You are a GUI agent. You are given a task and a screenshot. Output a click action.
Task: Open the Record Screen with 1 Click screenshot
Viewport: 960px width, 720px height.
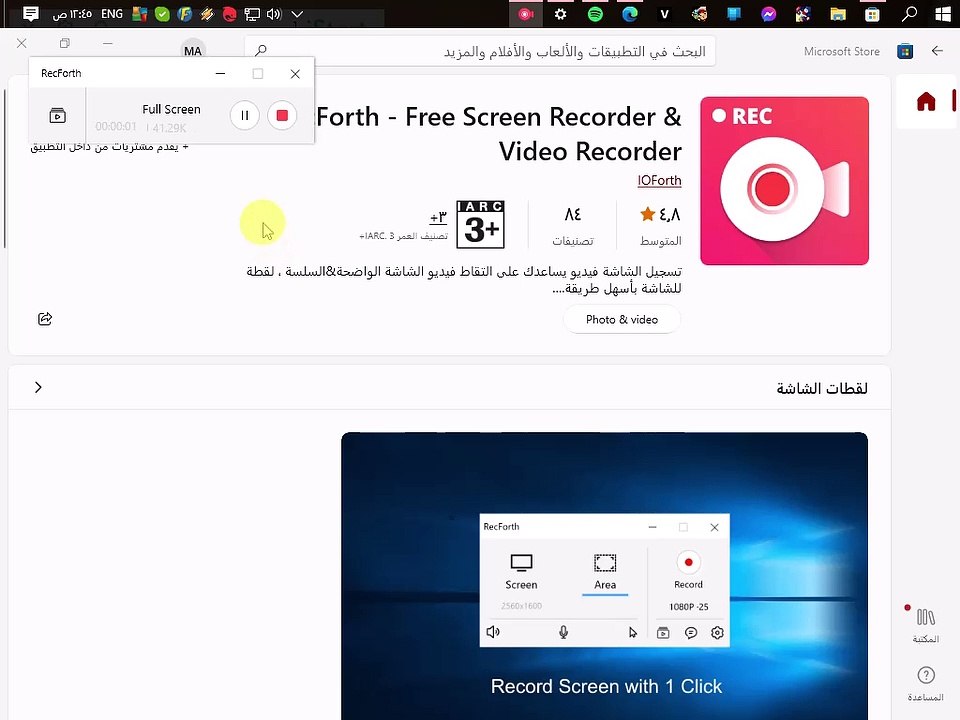pos(604,576)
